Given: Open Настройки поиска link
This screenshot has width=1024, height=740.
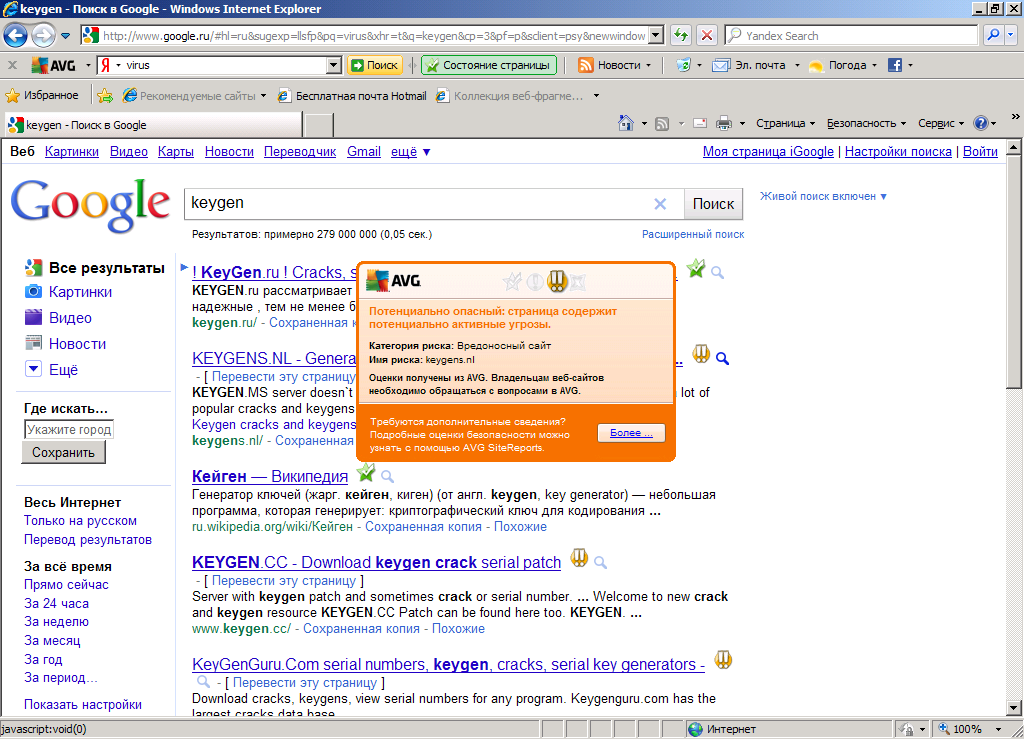Looking at the screenshot, I should pyautogui.click(x=898, y=152).
